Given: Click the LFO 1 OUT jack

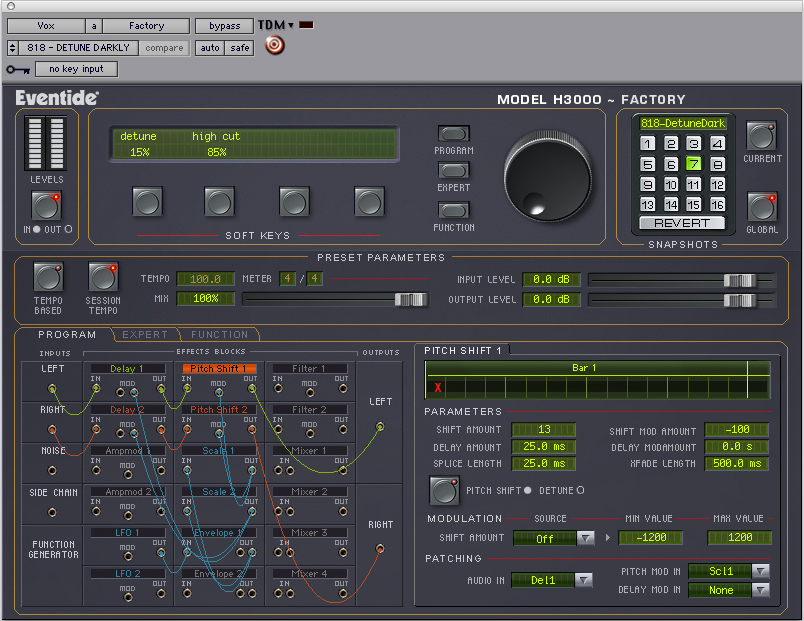Looking at the screenshot, I should tap(161, 552).
